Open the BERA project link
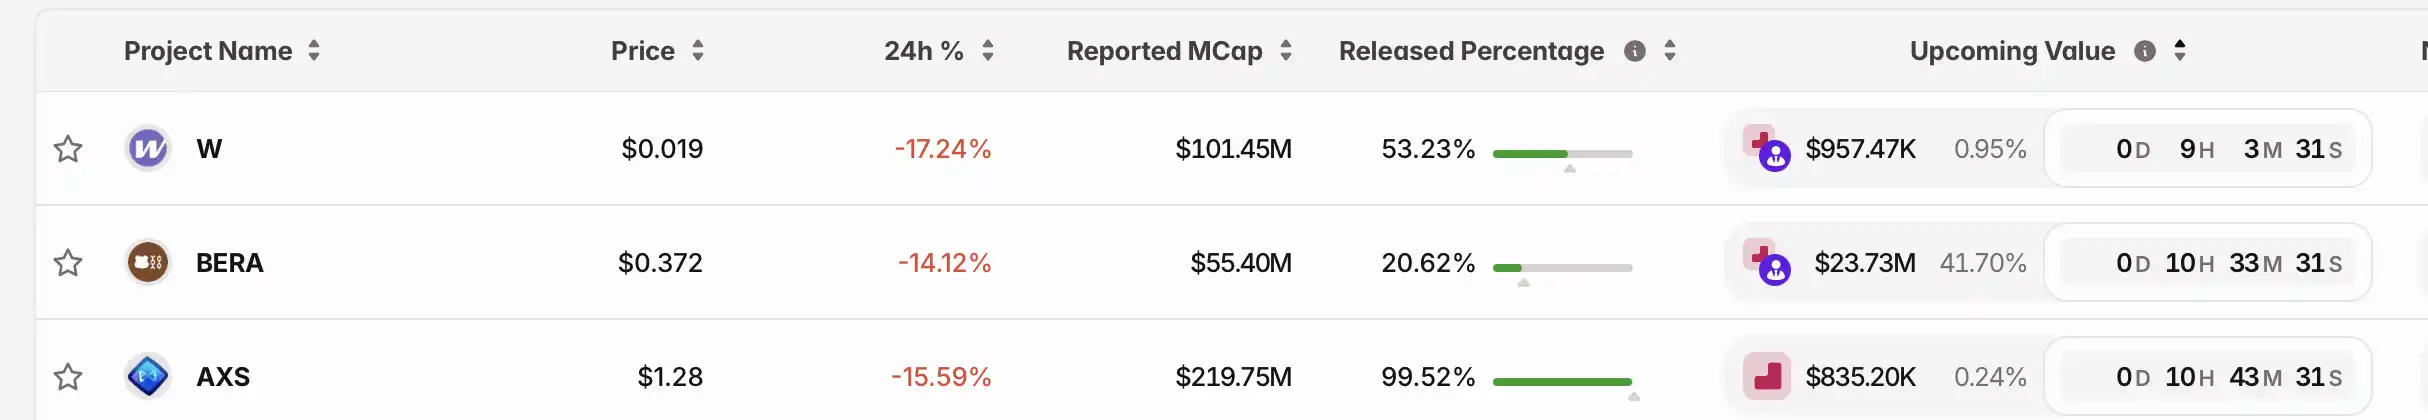Viewport: 2428px width, 420px height. 230,263
